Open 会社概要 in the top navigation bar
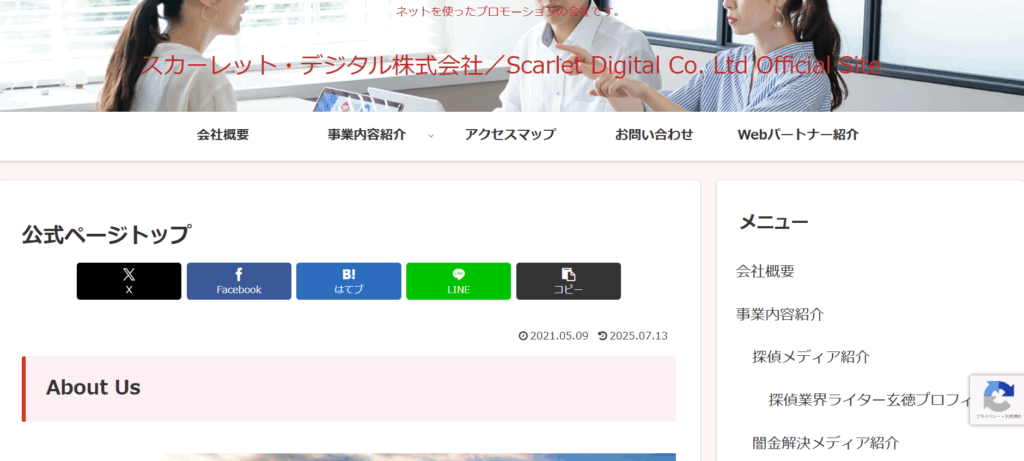 coord(223,135)
